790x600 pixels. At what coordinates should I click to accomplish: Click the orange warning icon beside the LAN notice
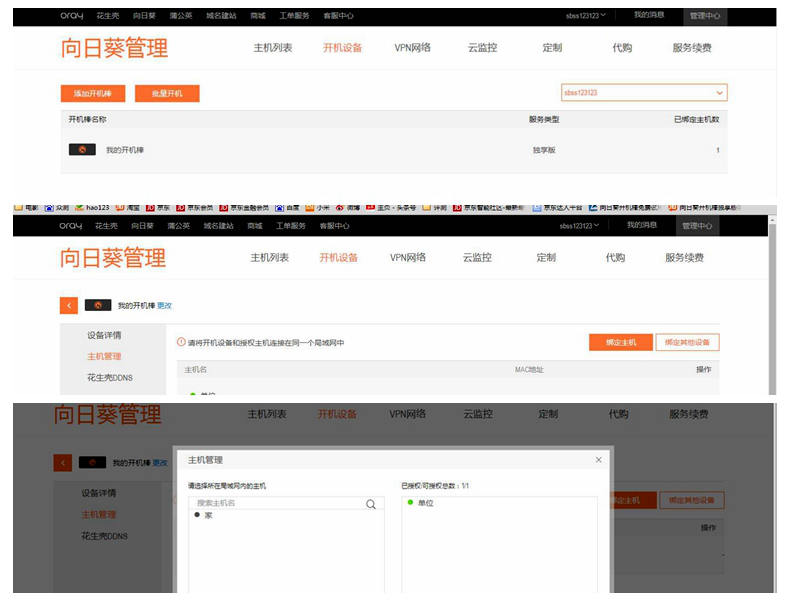coord(181,343)
